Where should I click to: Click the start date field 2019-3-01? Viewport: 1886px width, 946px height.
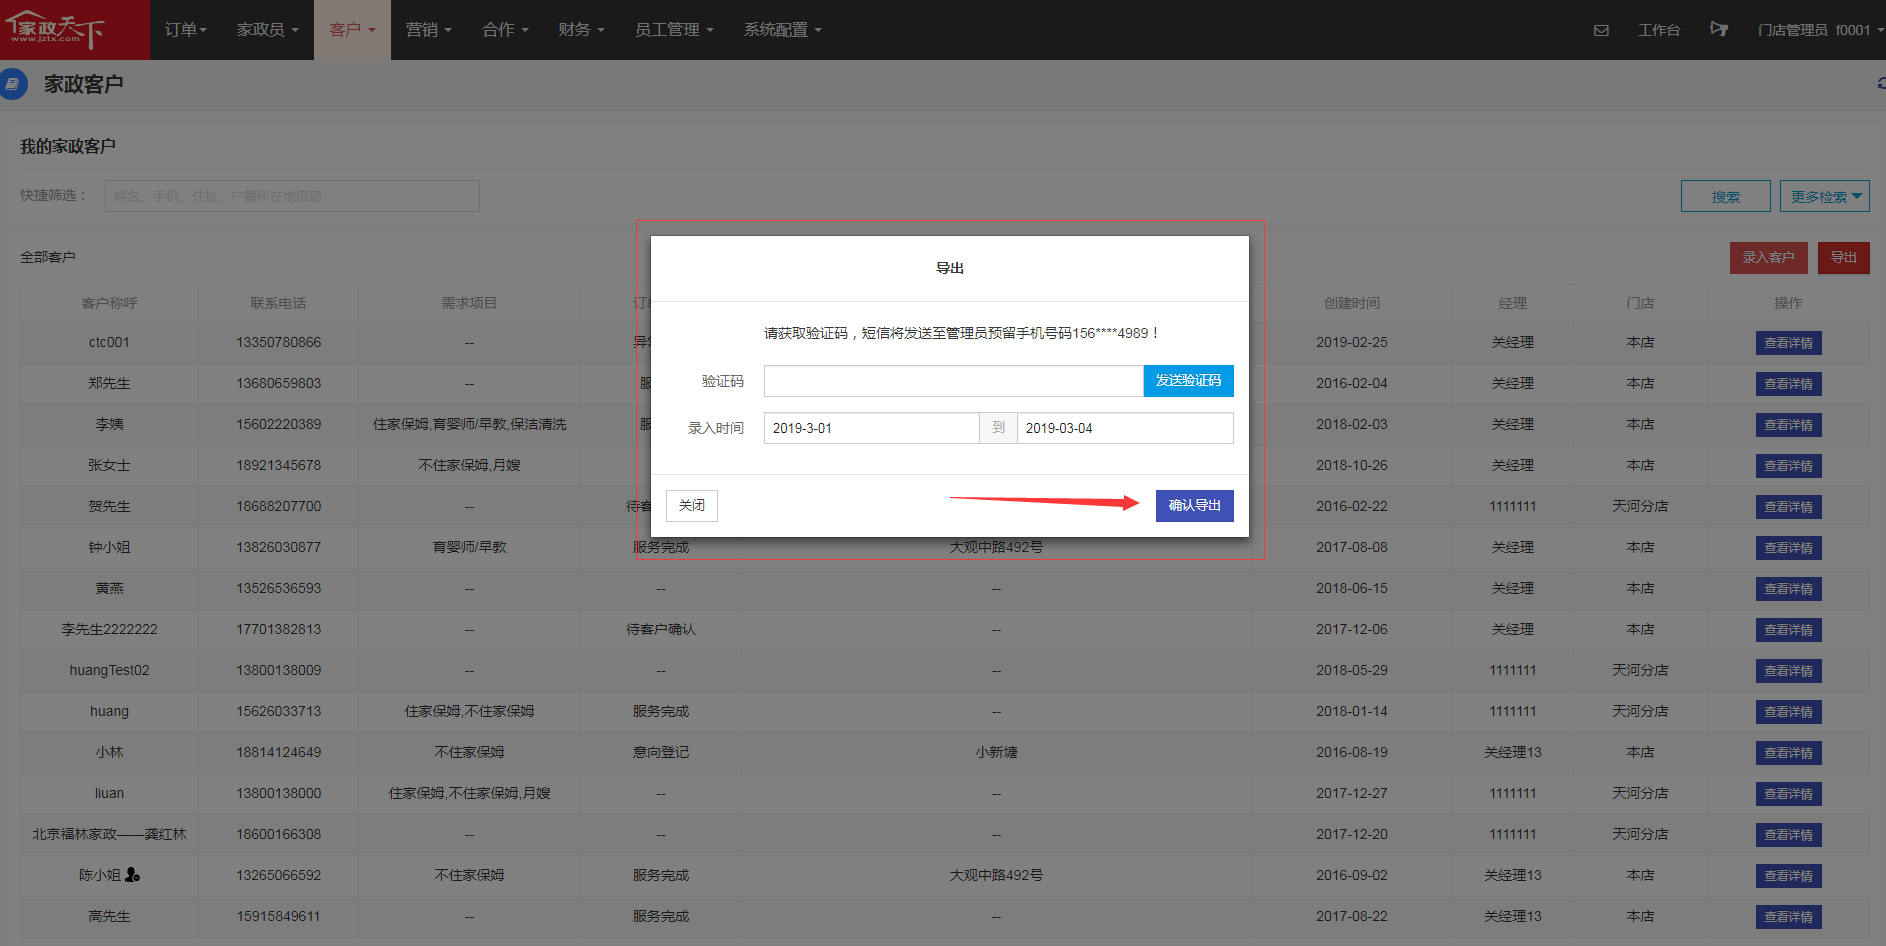(x=871, y=428)
